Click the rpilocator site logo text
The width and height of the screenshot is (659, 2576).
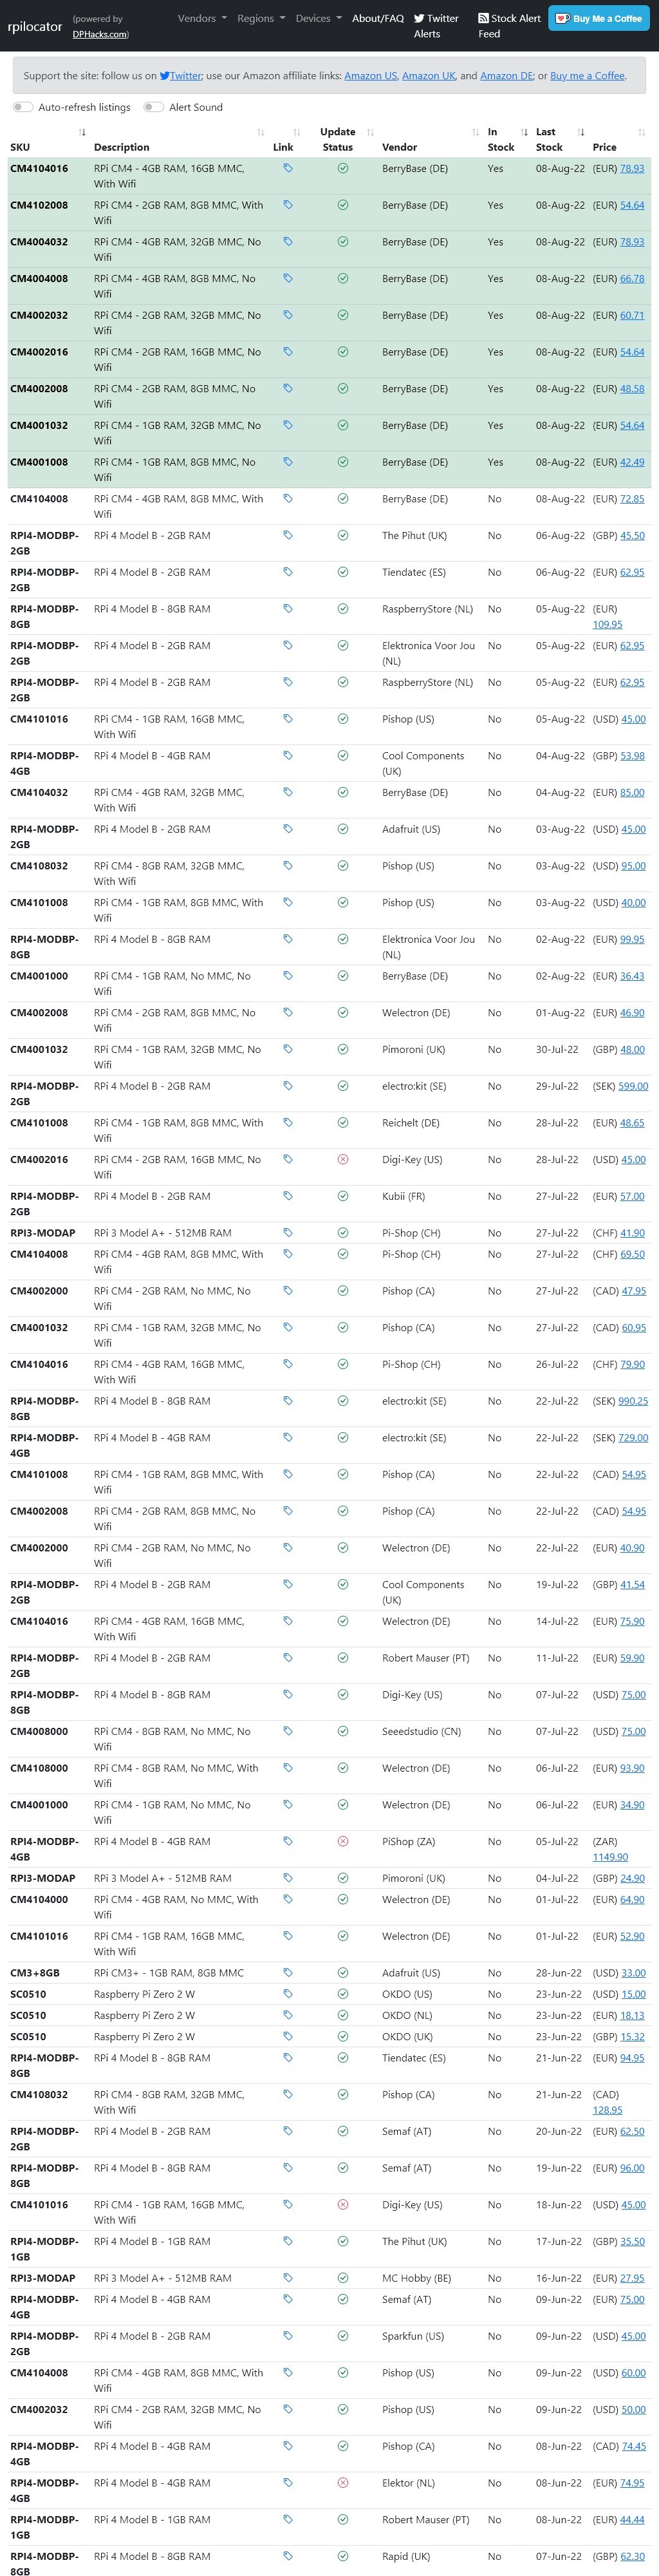(35, 26)
